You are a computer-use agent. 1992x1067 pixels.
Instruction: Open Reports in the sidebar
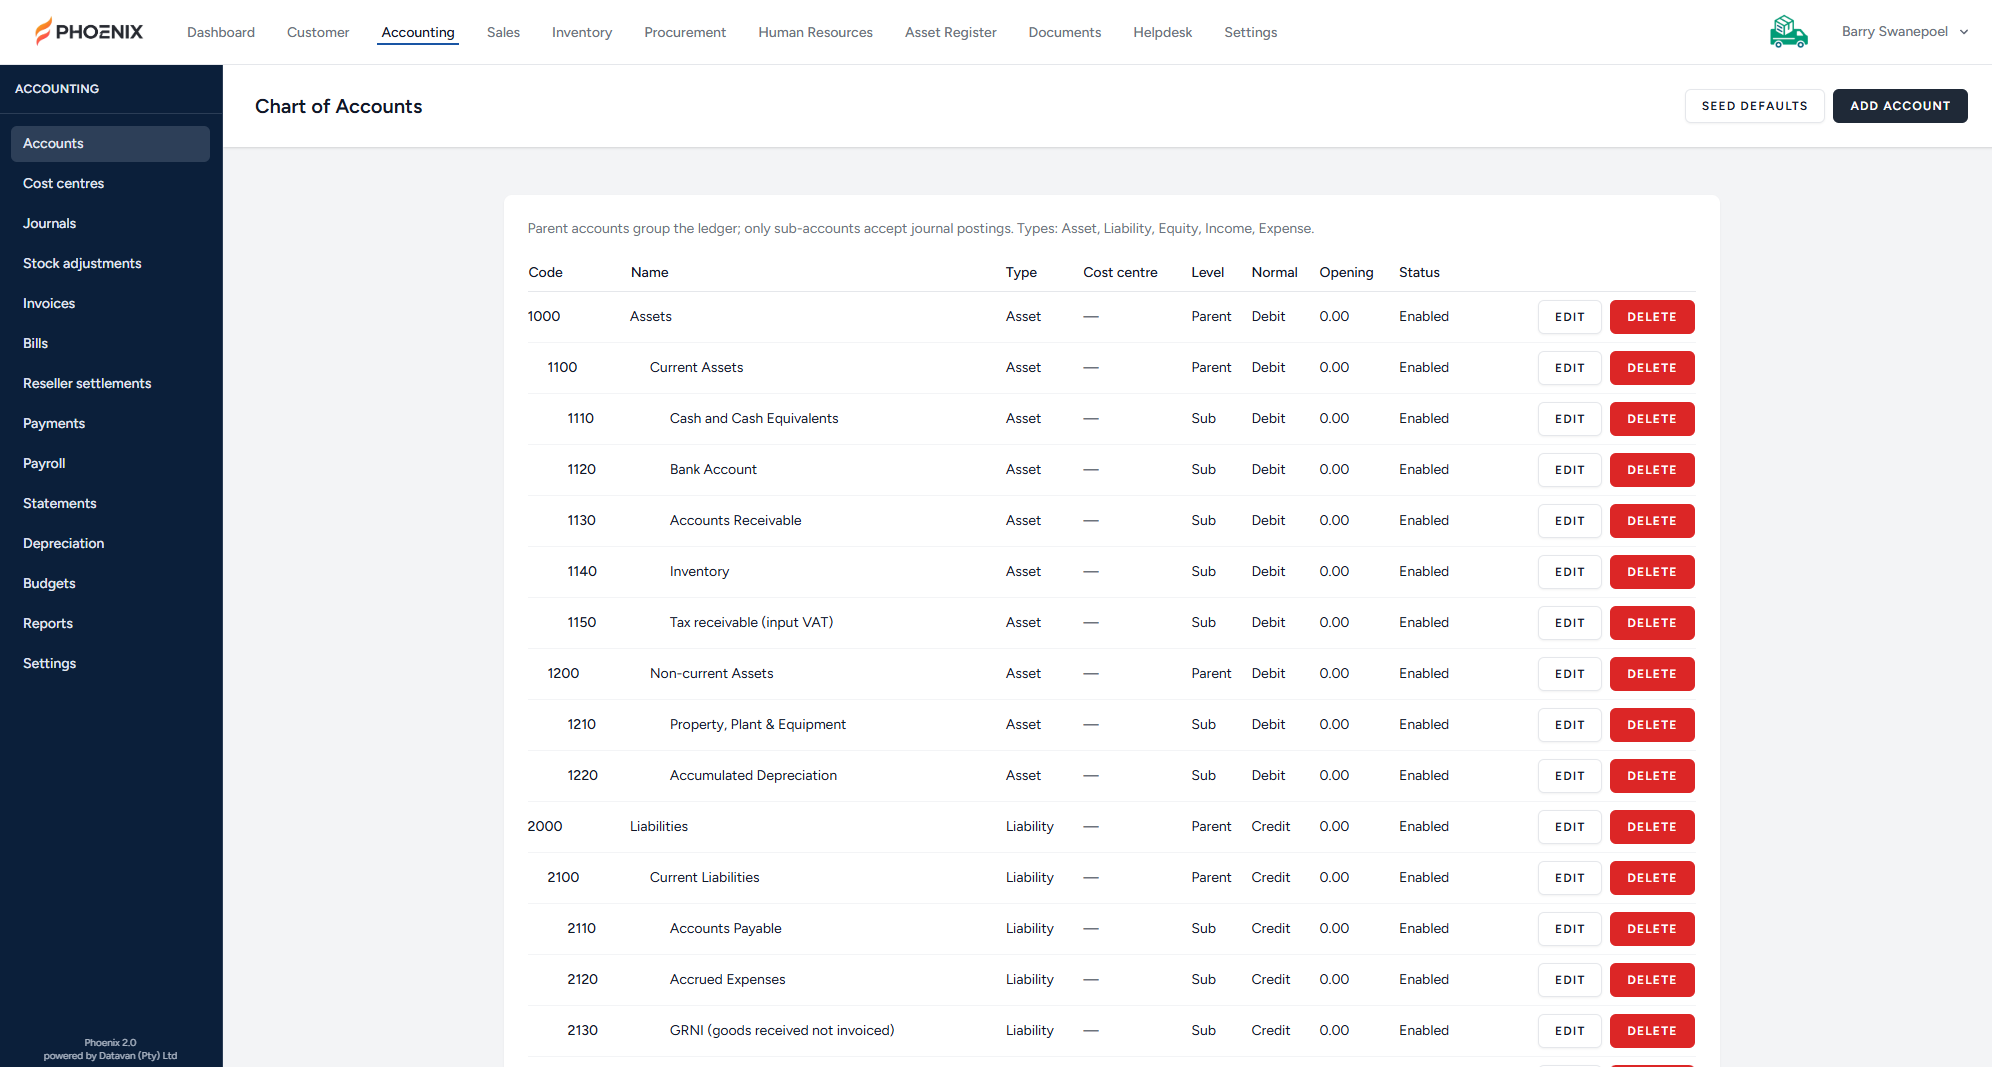coord(110,624)
